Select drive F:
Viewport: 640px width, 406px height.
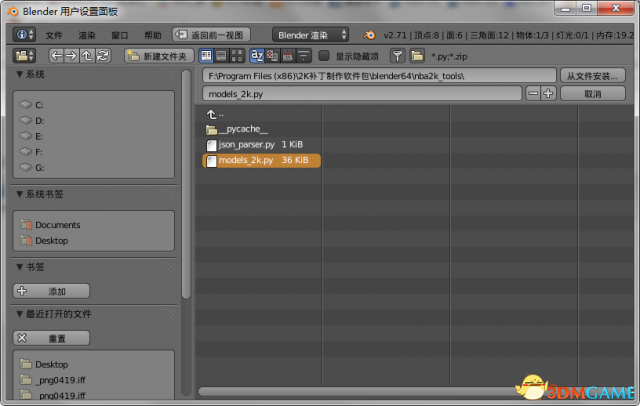93,152
